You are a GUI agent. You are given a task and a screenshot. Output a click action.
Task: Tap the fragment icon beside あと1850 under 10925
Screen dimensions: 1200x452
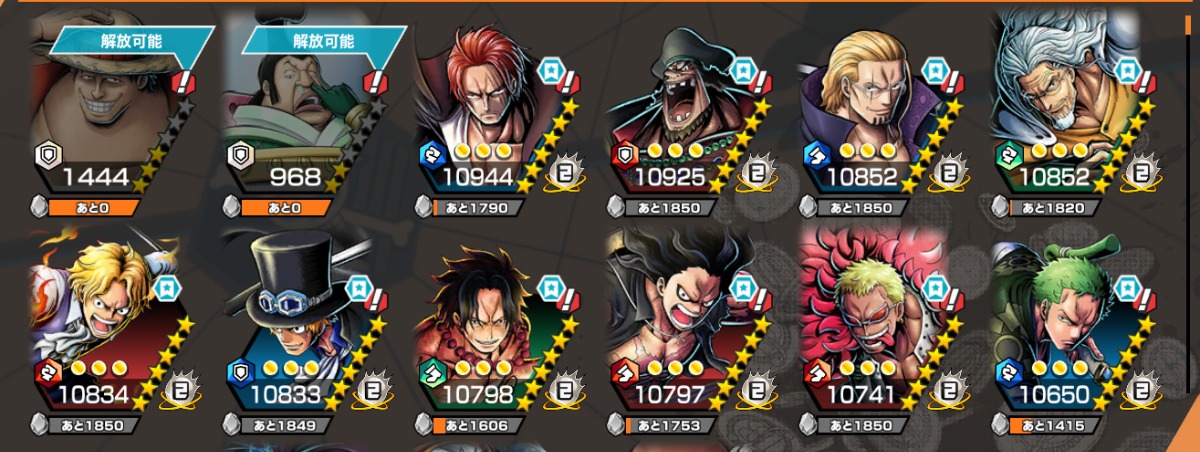point(614,209)
